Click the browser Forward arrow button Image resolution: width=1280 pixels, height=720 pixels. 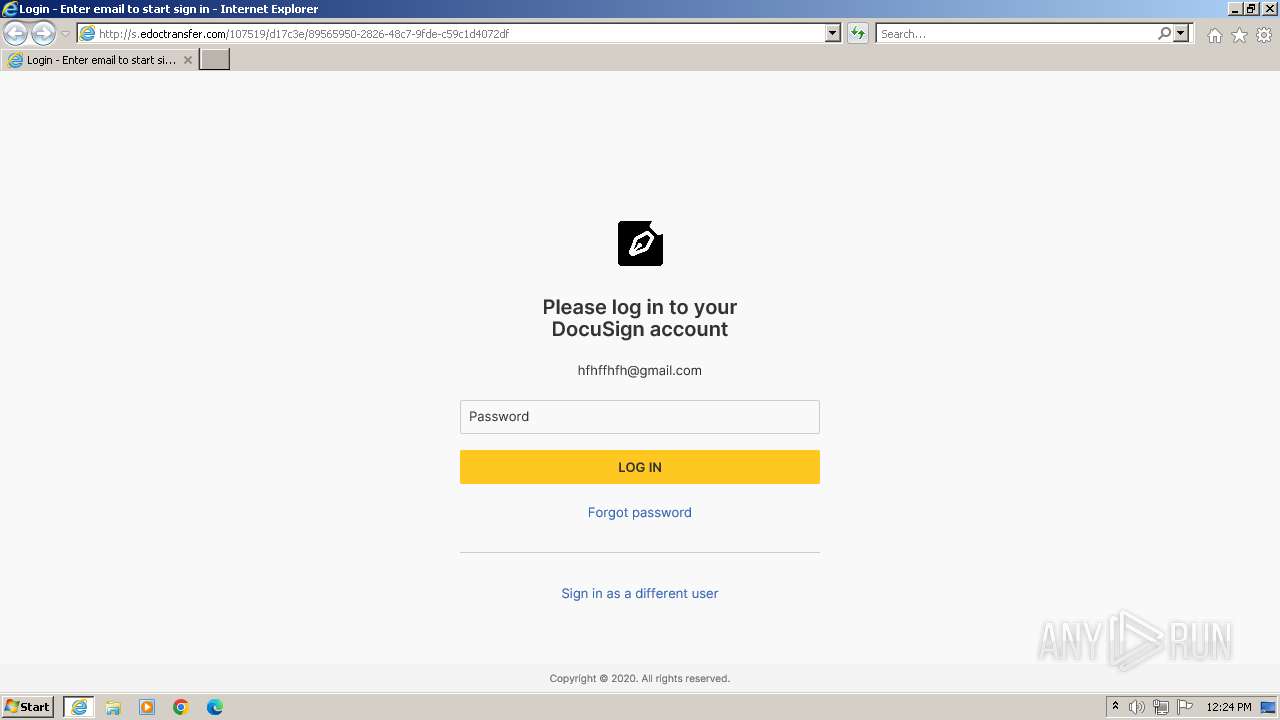43,34
